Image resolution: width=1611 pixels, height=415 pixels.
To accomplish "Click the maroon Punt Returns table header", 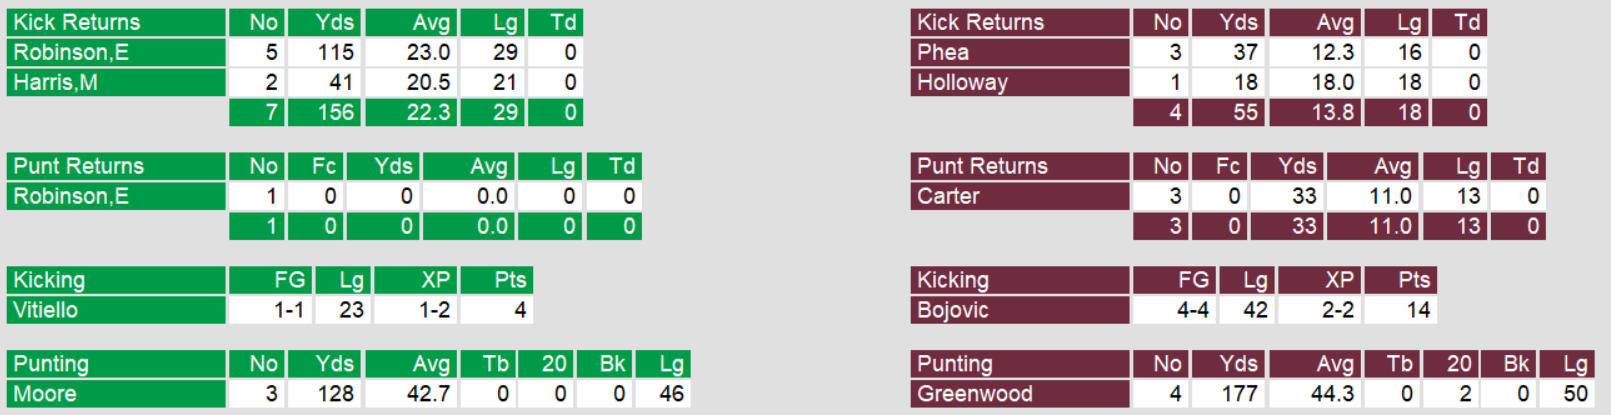I will click(982, 166).
